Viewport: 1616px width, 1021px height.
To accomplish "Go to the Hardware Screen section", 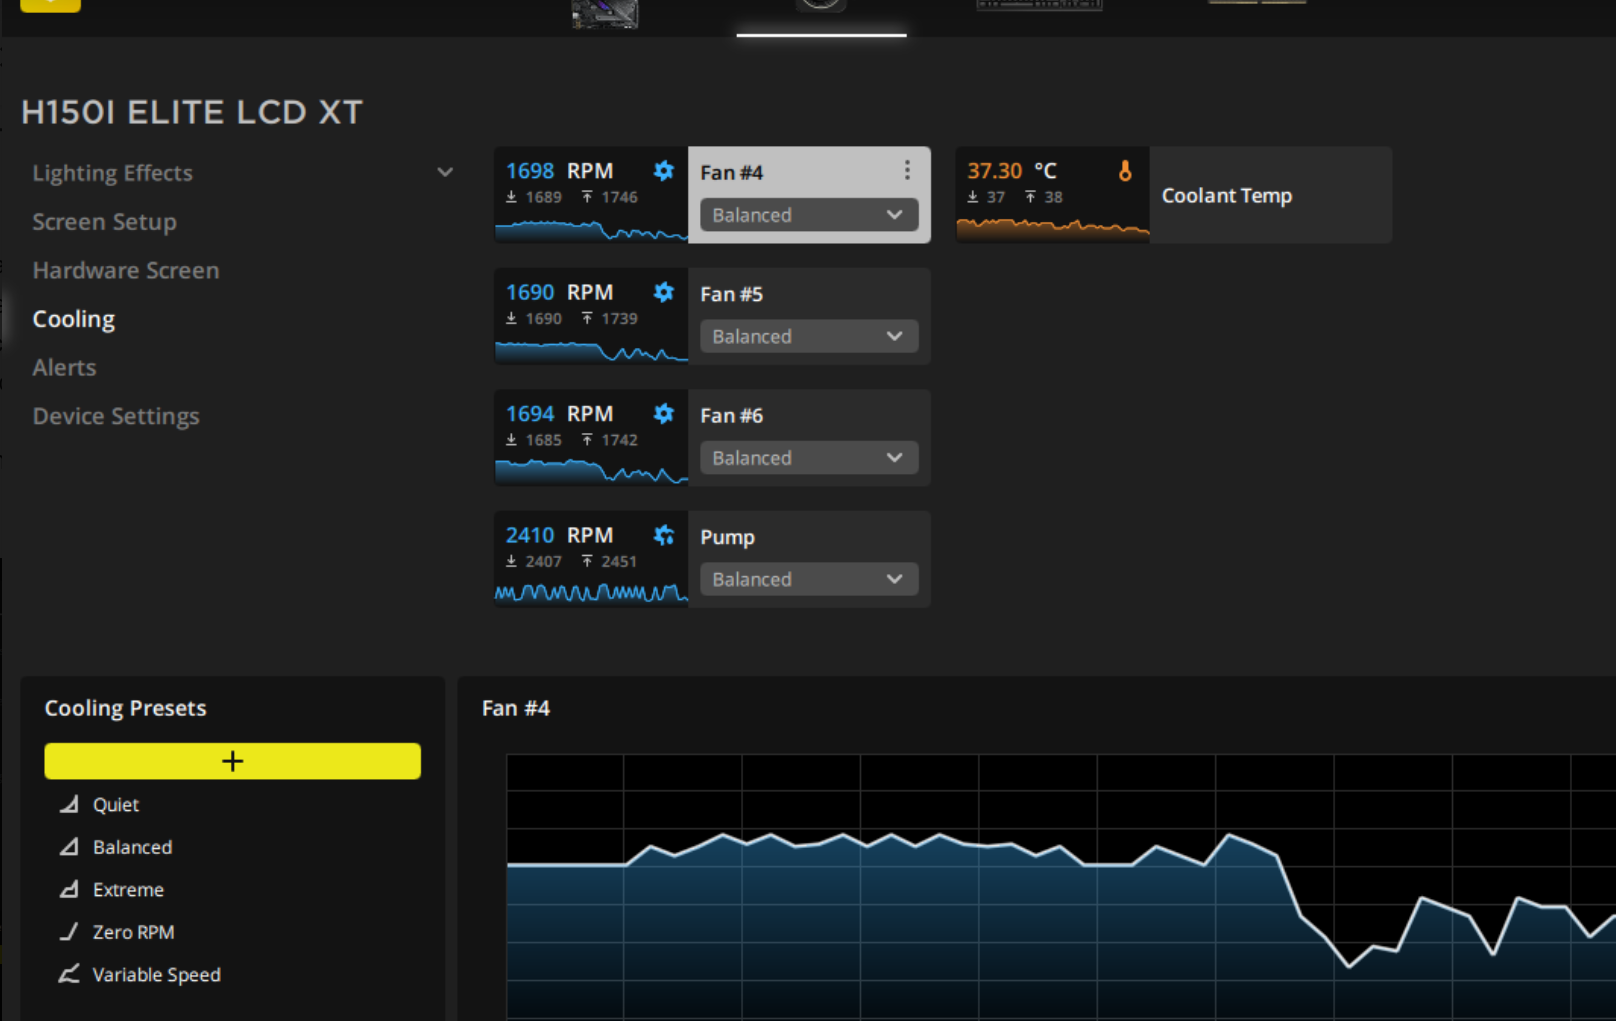I will click(x=126, y=270).
